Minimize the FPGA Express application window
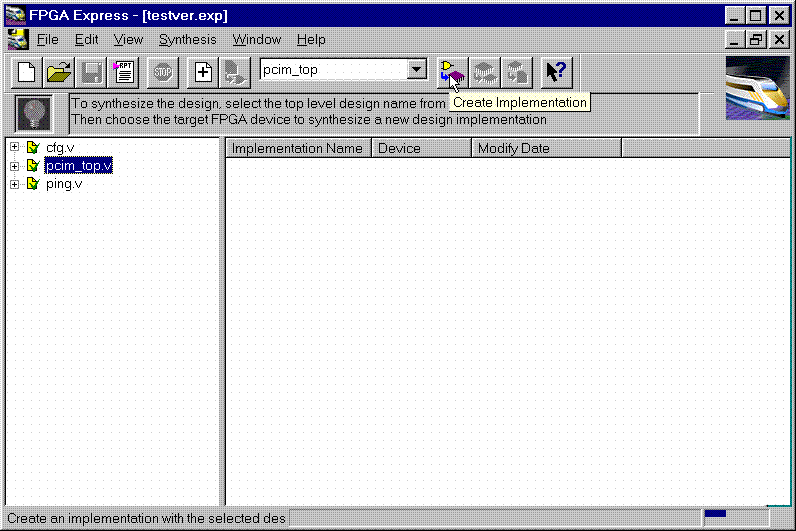Viewport: 796px width, 531px height. coord(734,15)
